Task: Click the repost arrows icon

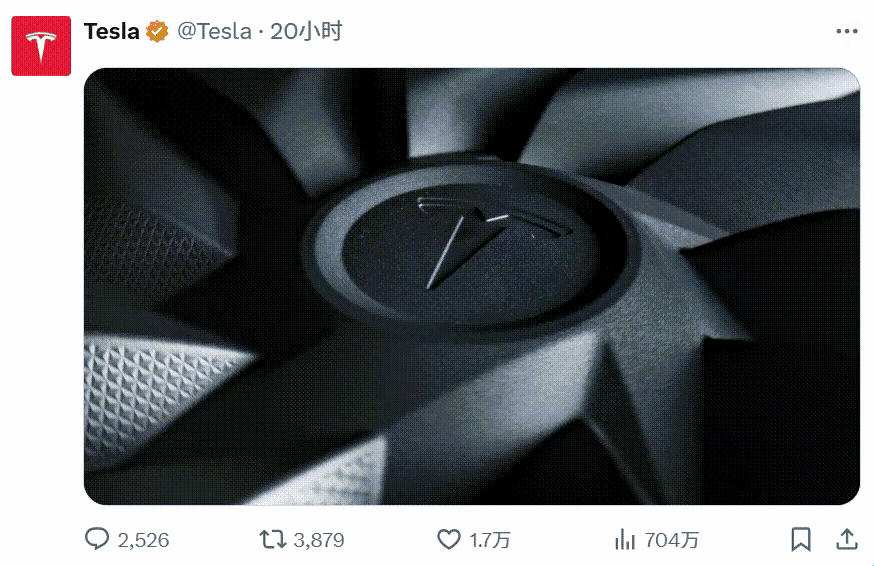Action: pos(273,539)
